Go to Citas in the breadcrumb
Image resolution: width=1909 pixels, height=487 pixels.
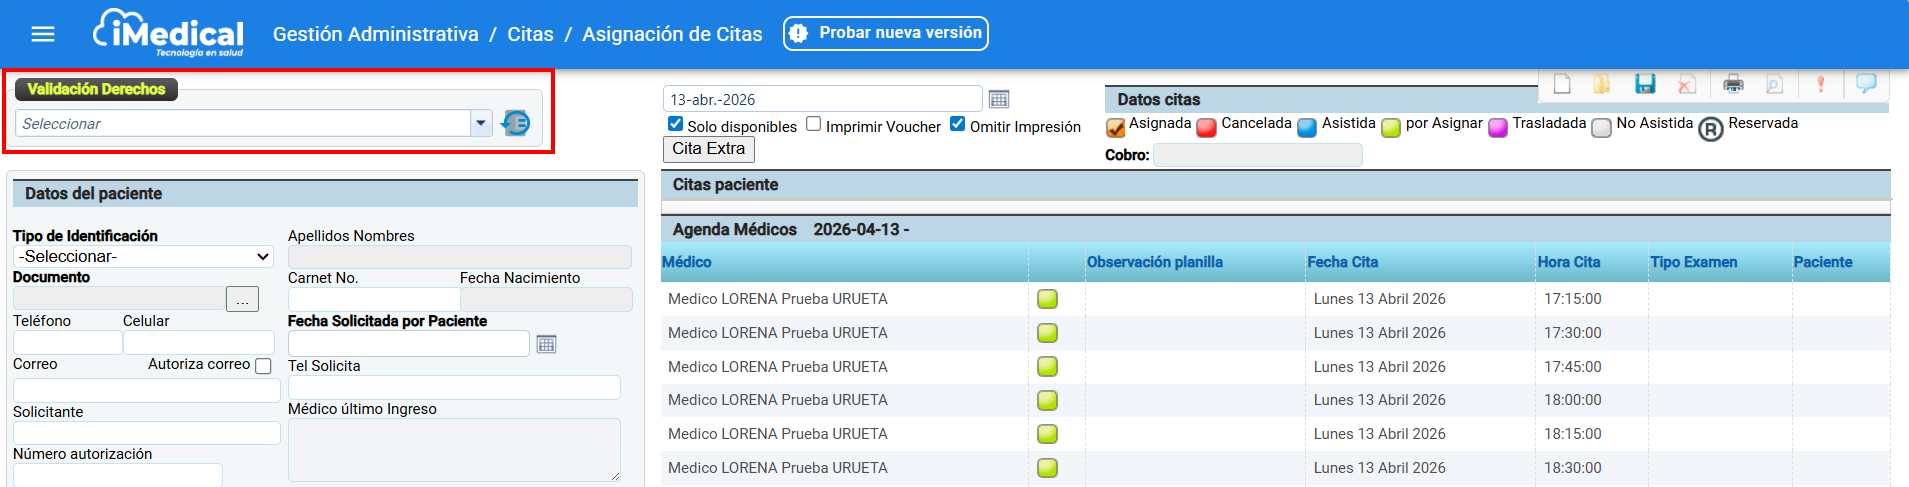[530, 34]
